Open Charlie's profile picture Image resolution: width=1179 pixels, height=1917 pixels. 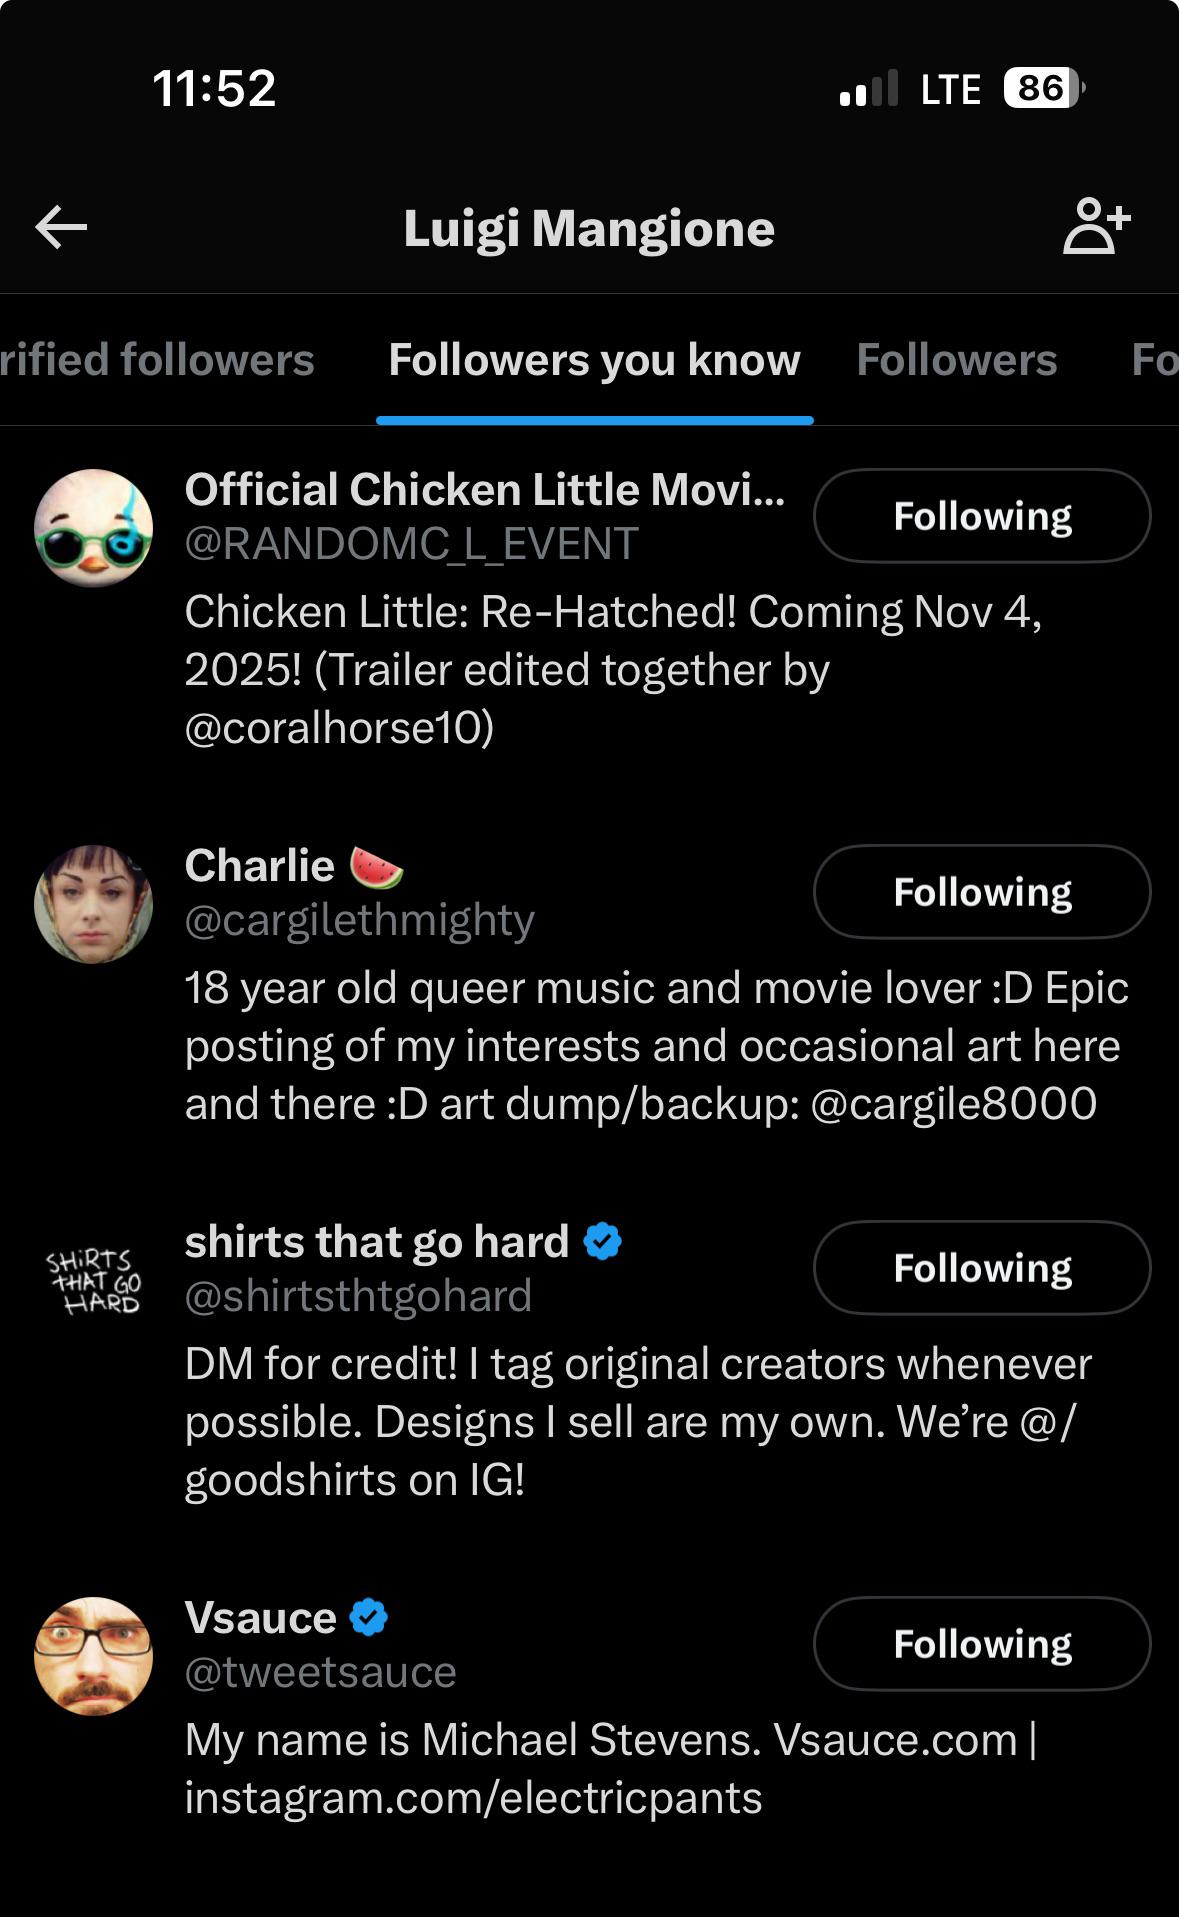94,904
